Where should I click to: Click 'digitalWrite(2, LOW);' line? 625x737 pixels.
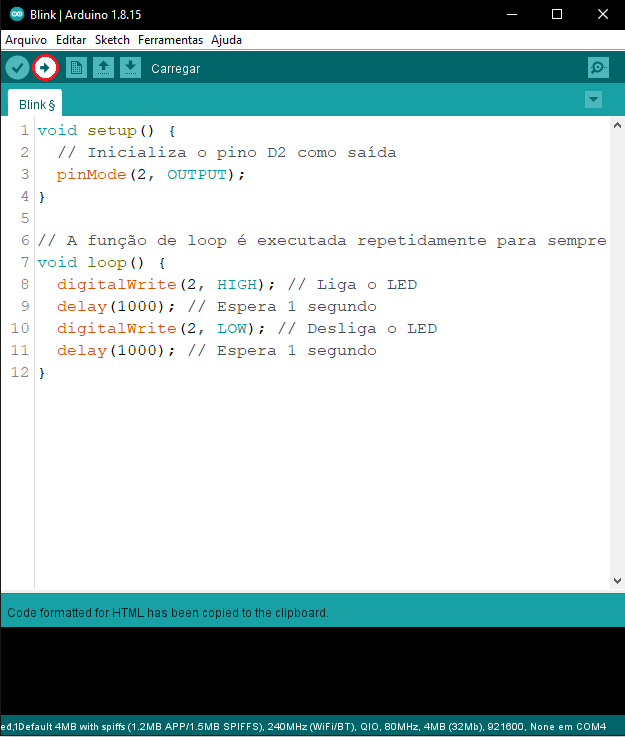(x=161, y=329)
